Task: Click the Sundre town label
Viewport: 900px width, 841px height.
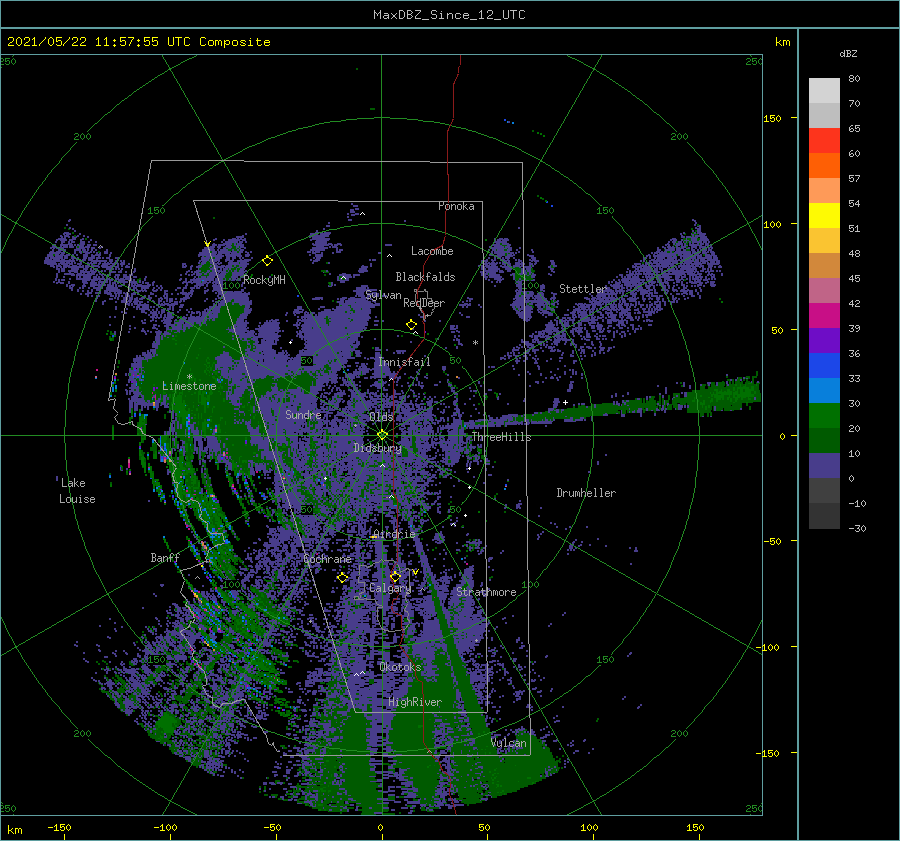Action: [x=303, y=414]
